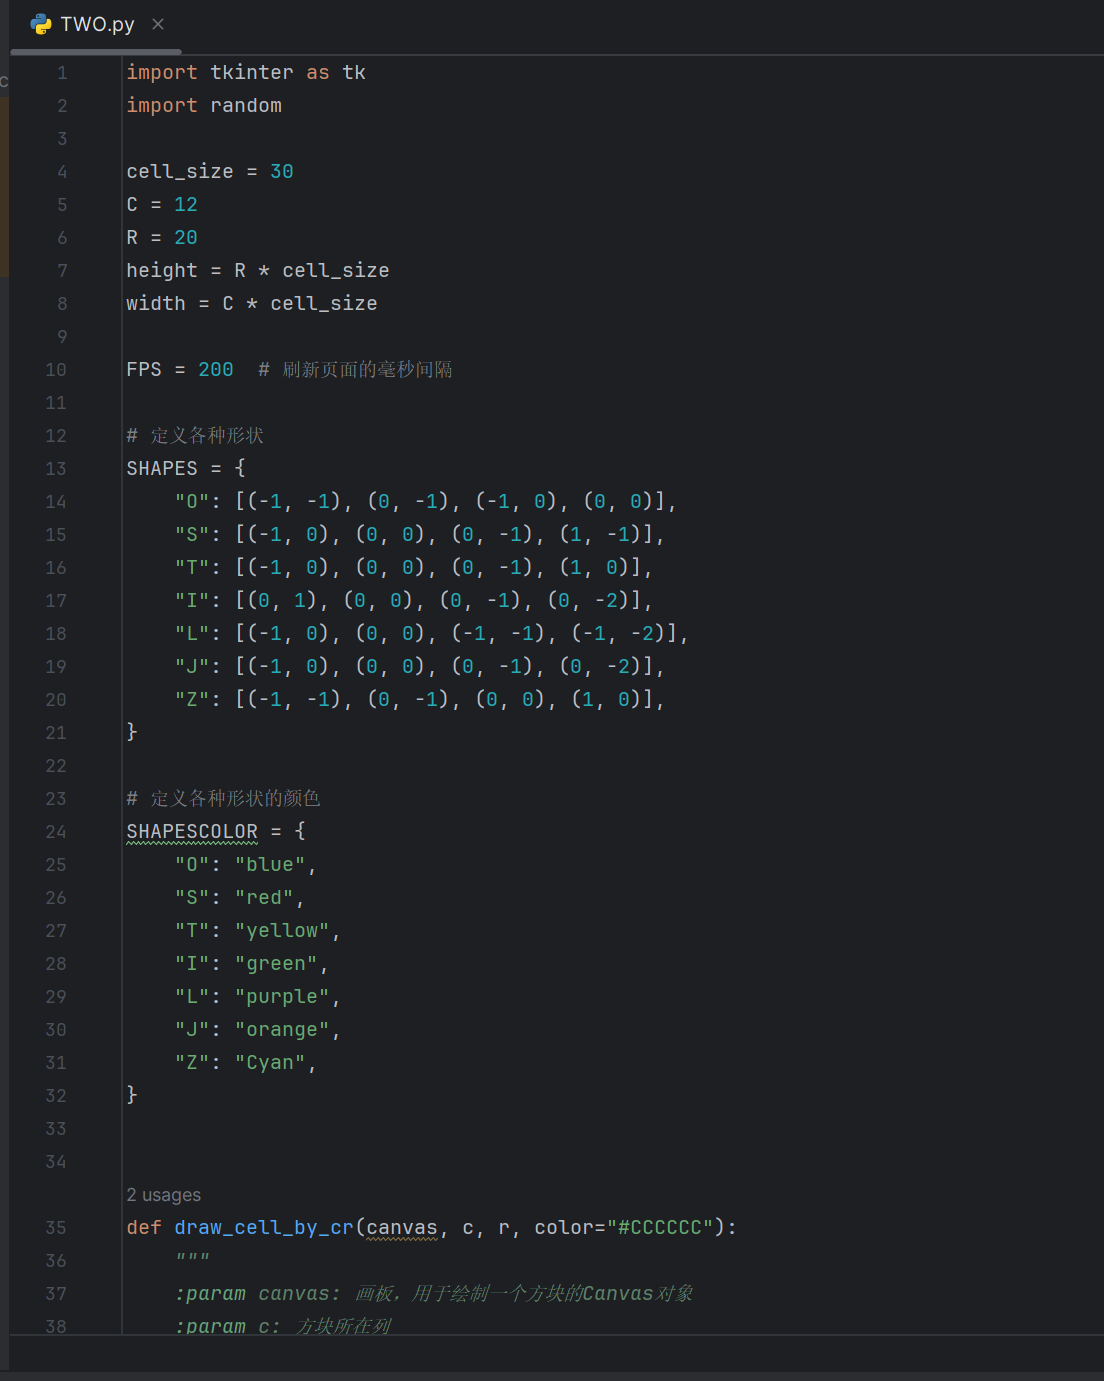The image size is (1104, 1381).
Task: Open the 2 usages hint above draw_cell_by_cr
Action: [x=163, y=1195]
